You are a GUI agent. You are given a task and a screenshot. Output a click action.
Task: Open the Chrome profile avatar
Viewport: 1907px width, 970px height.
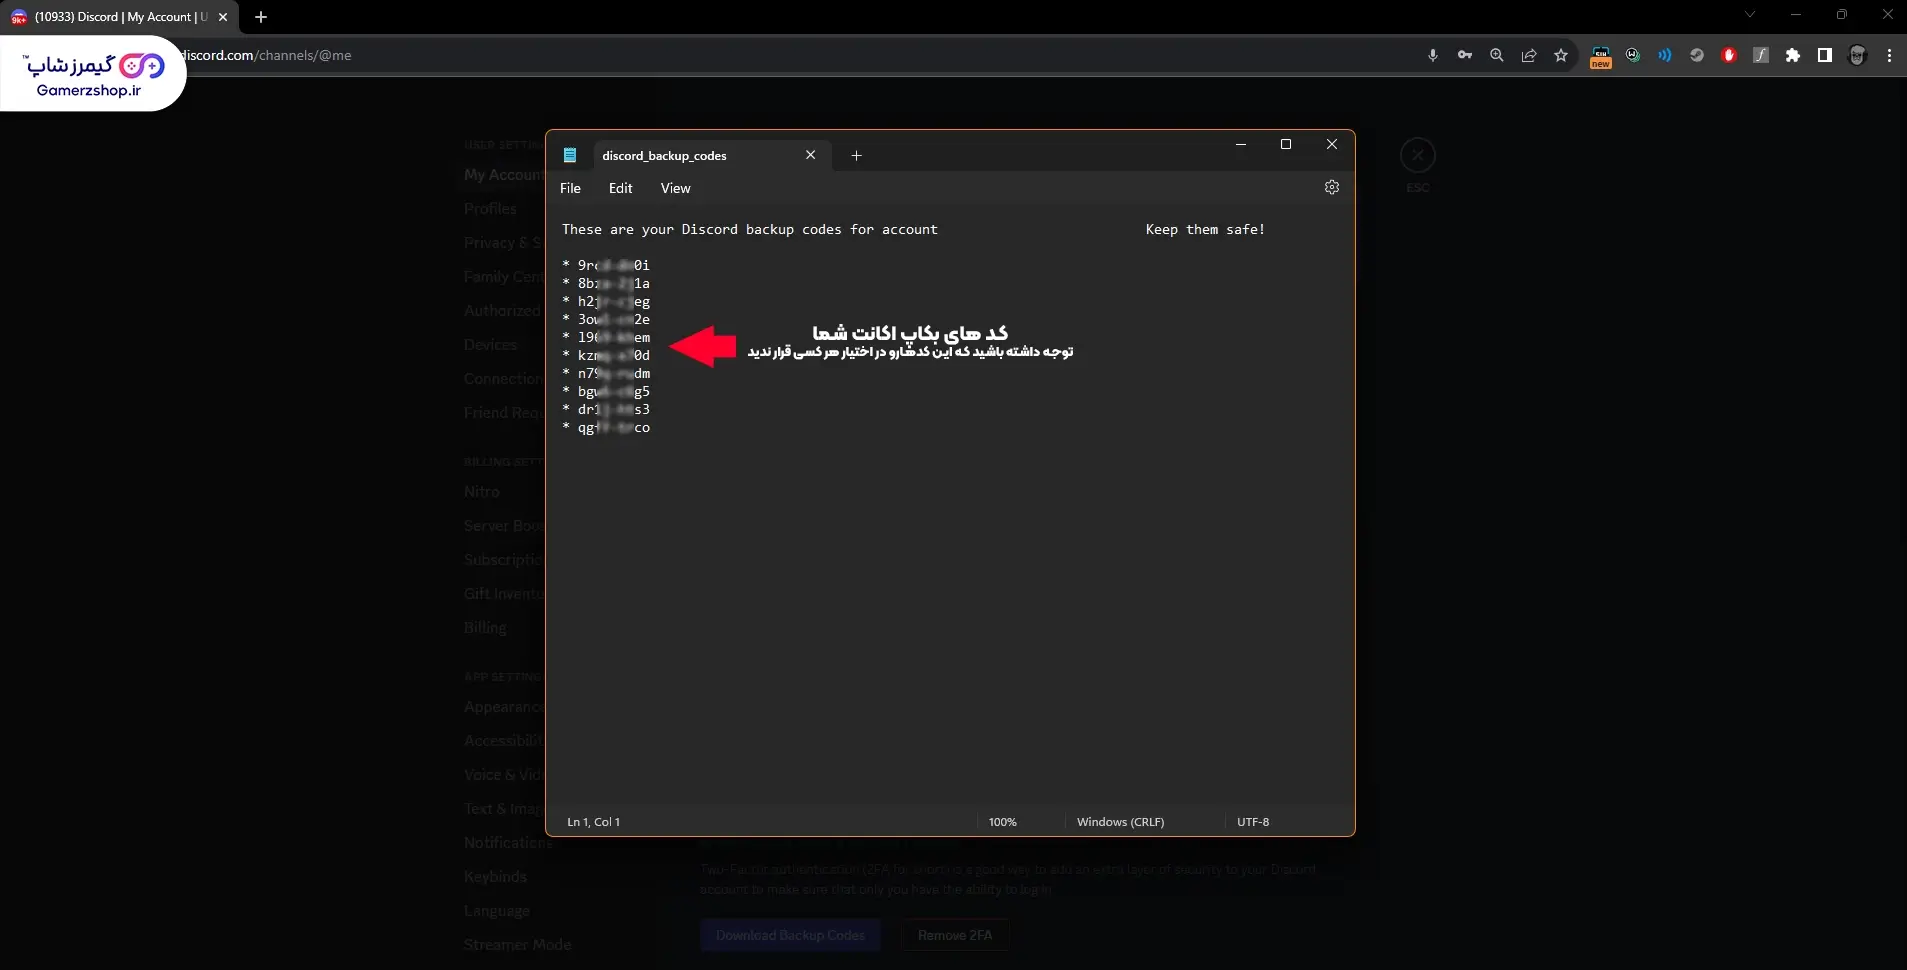pyautogui.click(x=1857, y=55)
